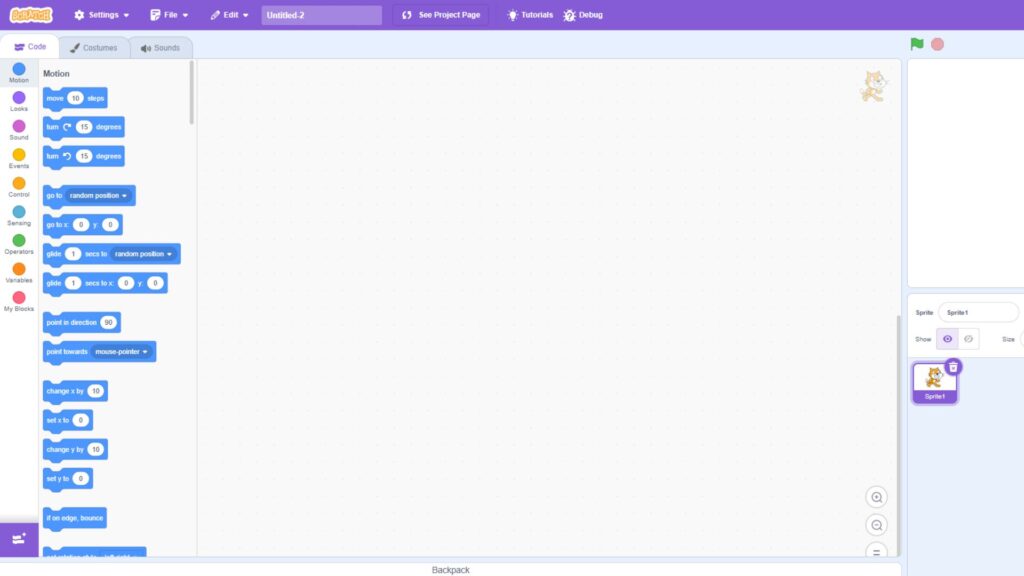Click the degrees value in turn clockwise block
Viewport: 1024px width, 576px height.
(x=84, y=127)
